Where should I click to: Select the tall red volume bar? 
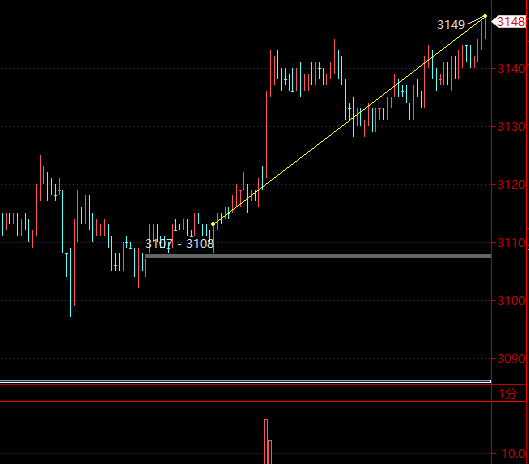266,441
